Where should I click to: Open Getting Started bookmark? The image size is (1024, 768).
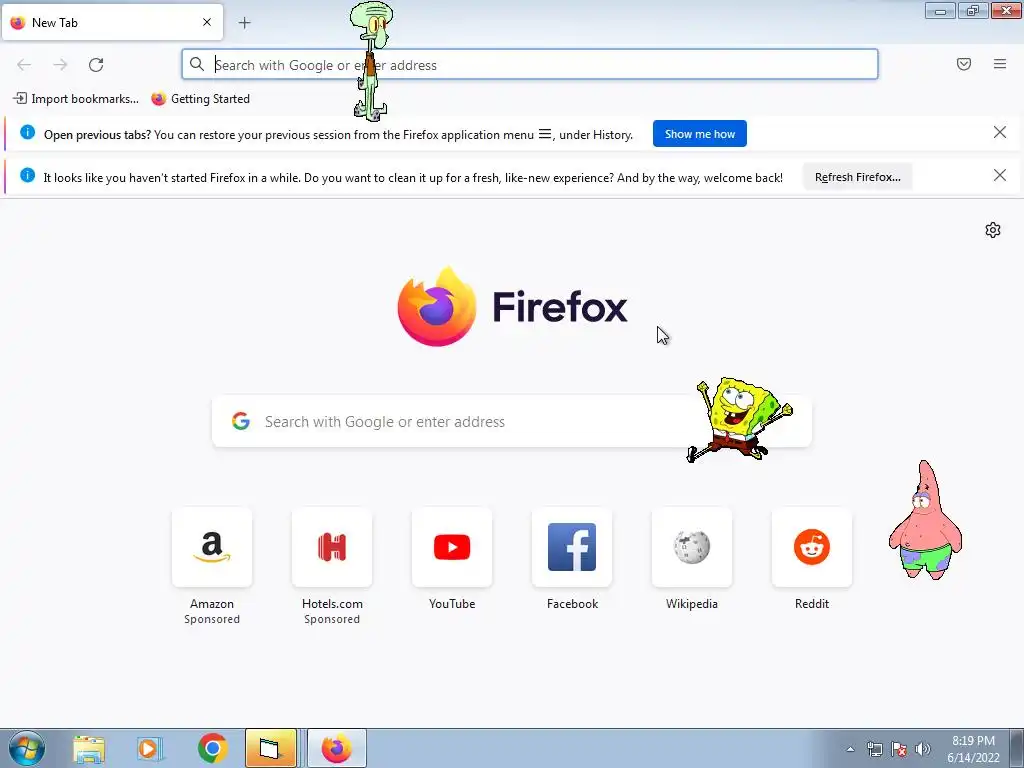[200, 99]
